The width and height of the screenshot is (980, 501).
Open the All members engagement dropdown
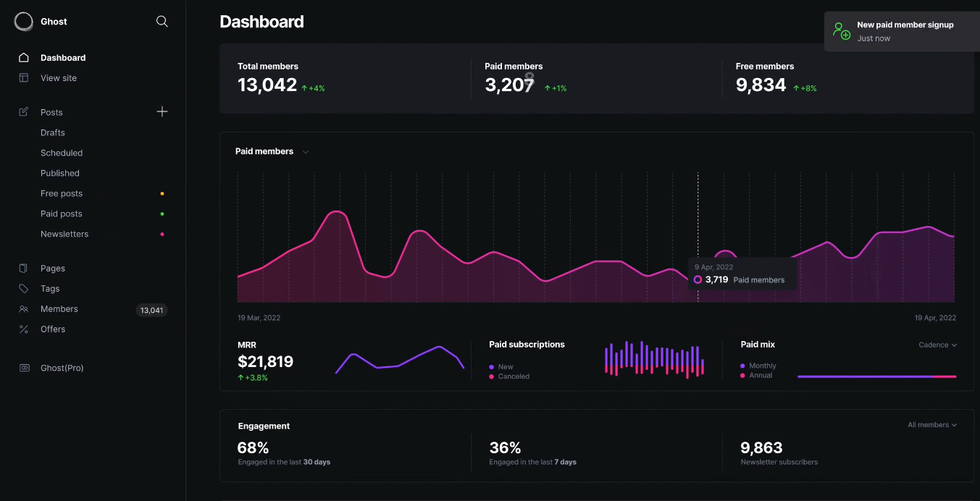[x=931, y=425]
